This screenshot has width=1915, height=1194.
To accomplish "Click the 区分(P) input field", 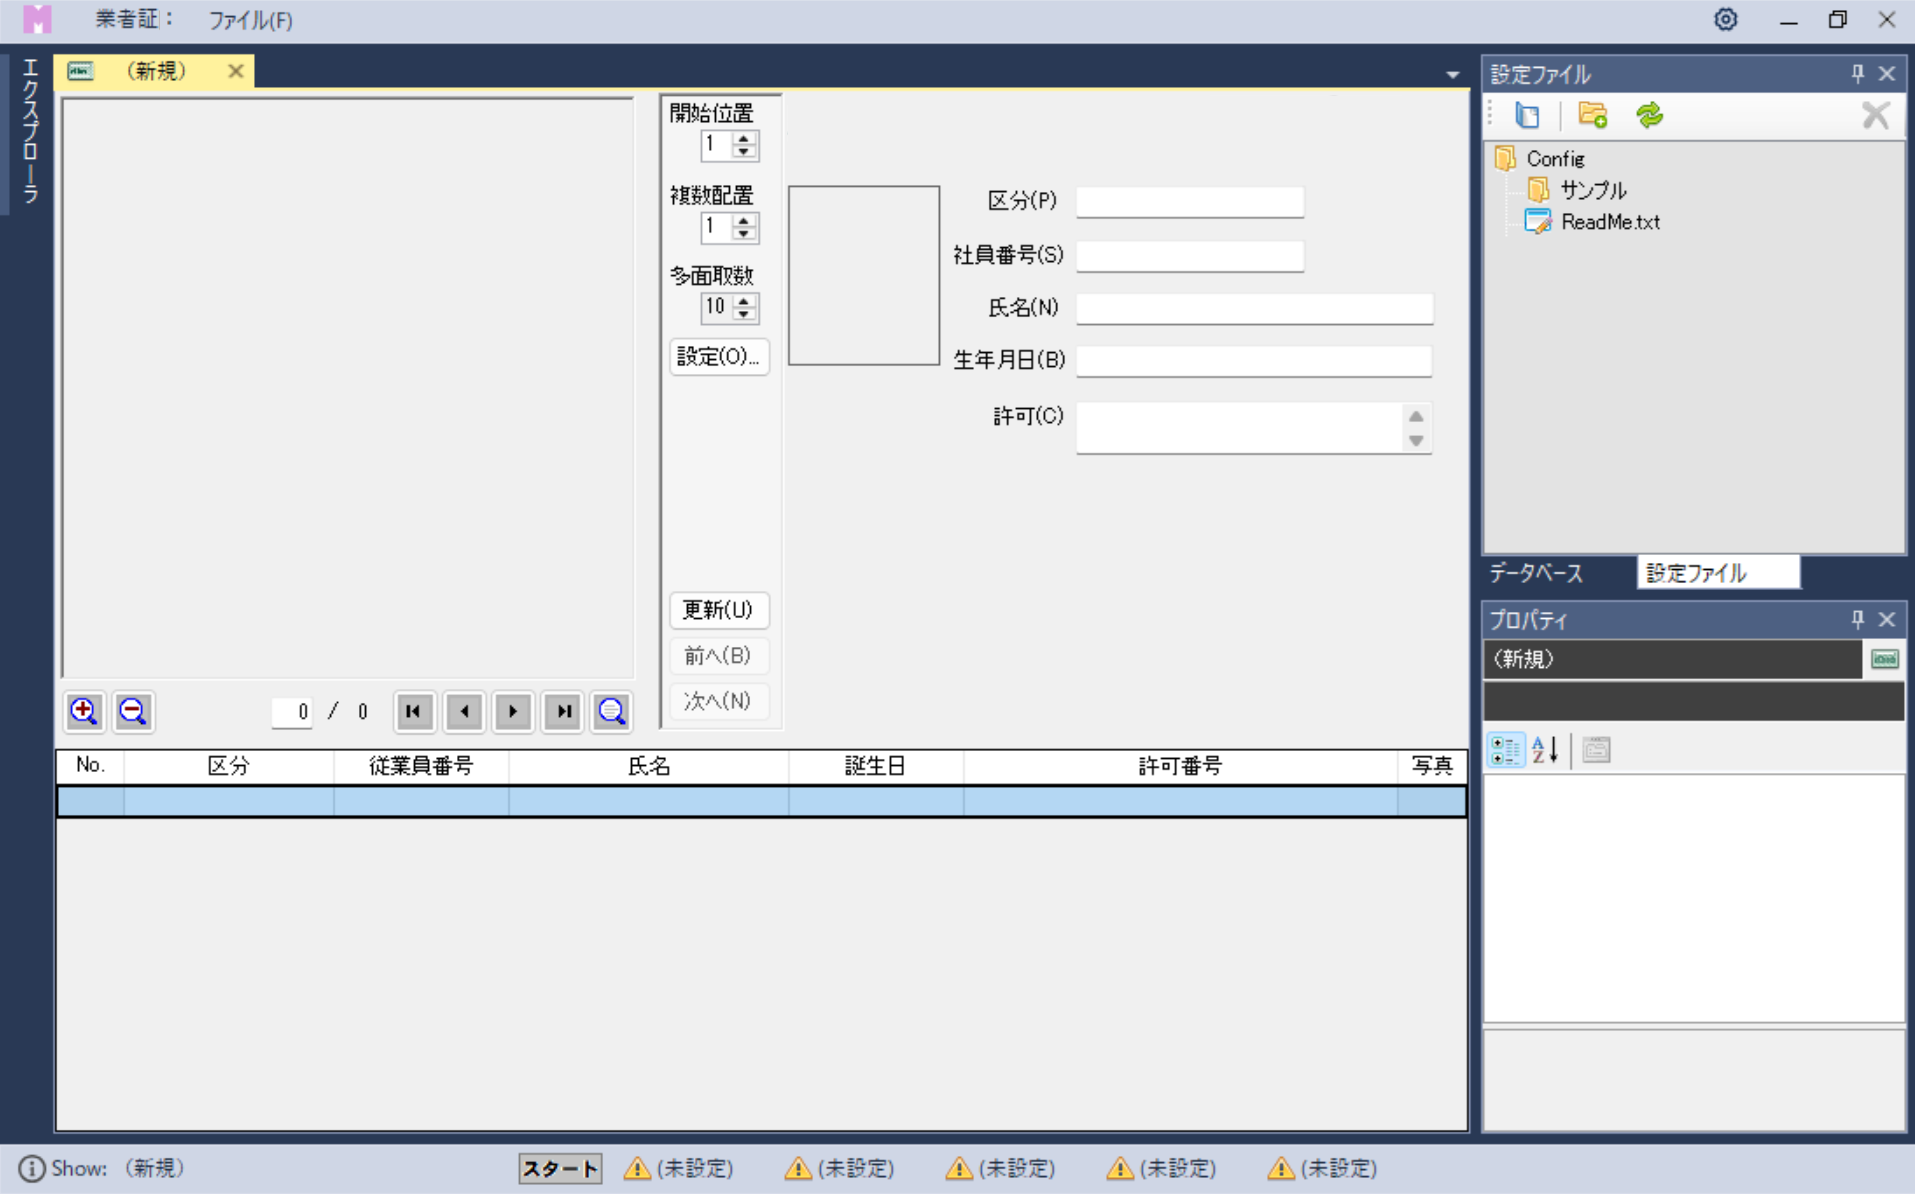I will [x=1190, y=202].
